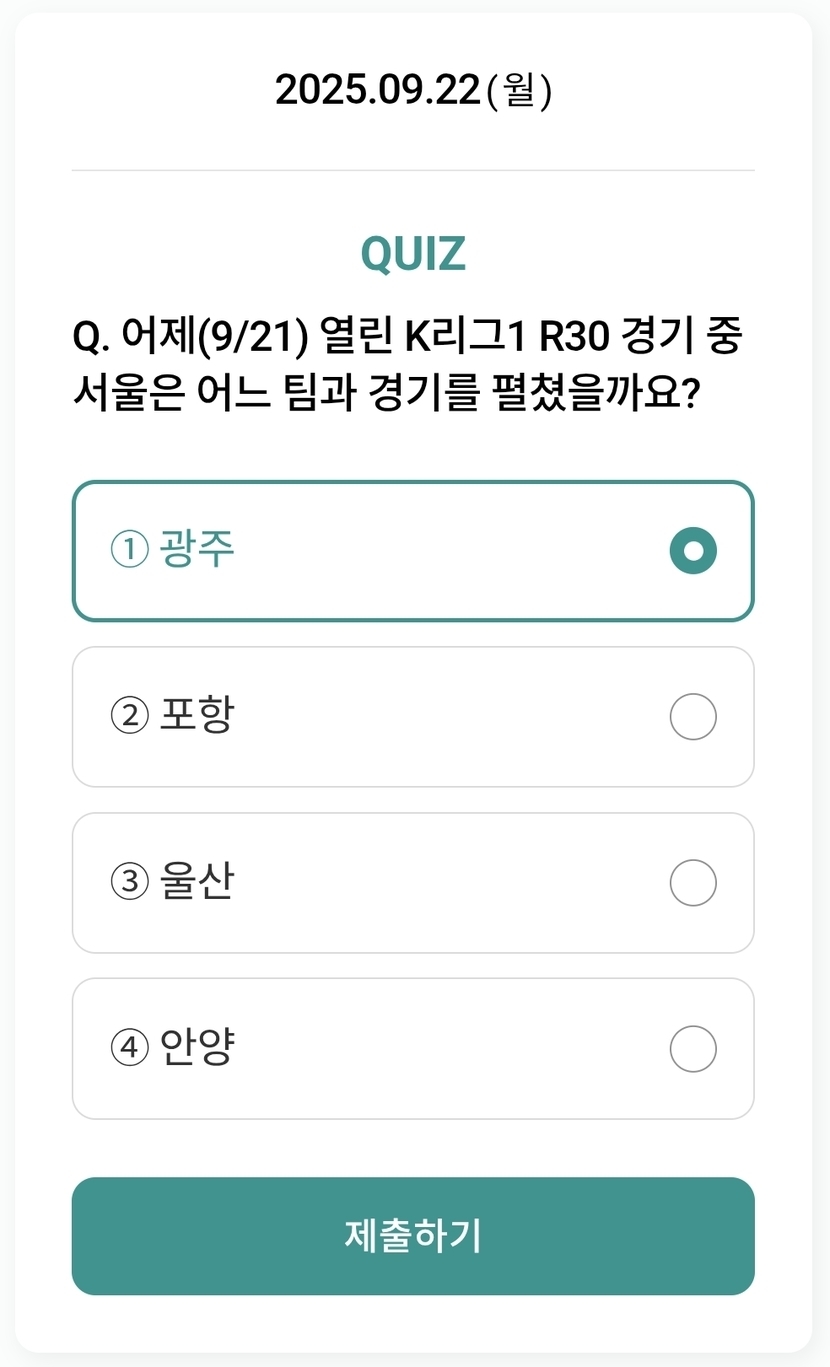Tap the circled number ② icon
Image resolution: width=830 pixels, height=1367 pixels.
pos(129,716)
